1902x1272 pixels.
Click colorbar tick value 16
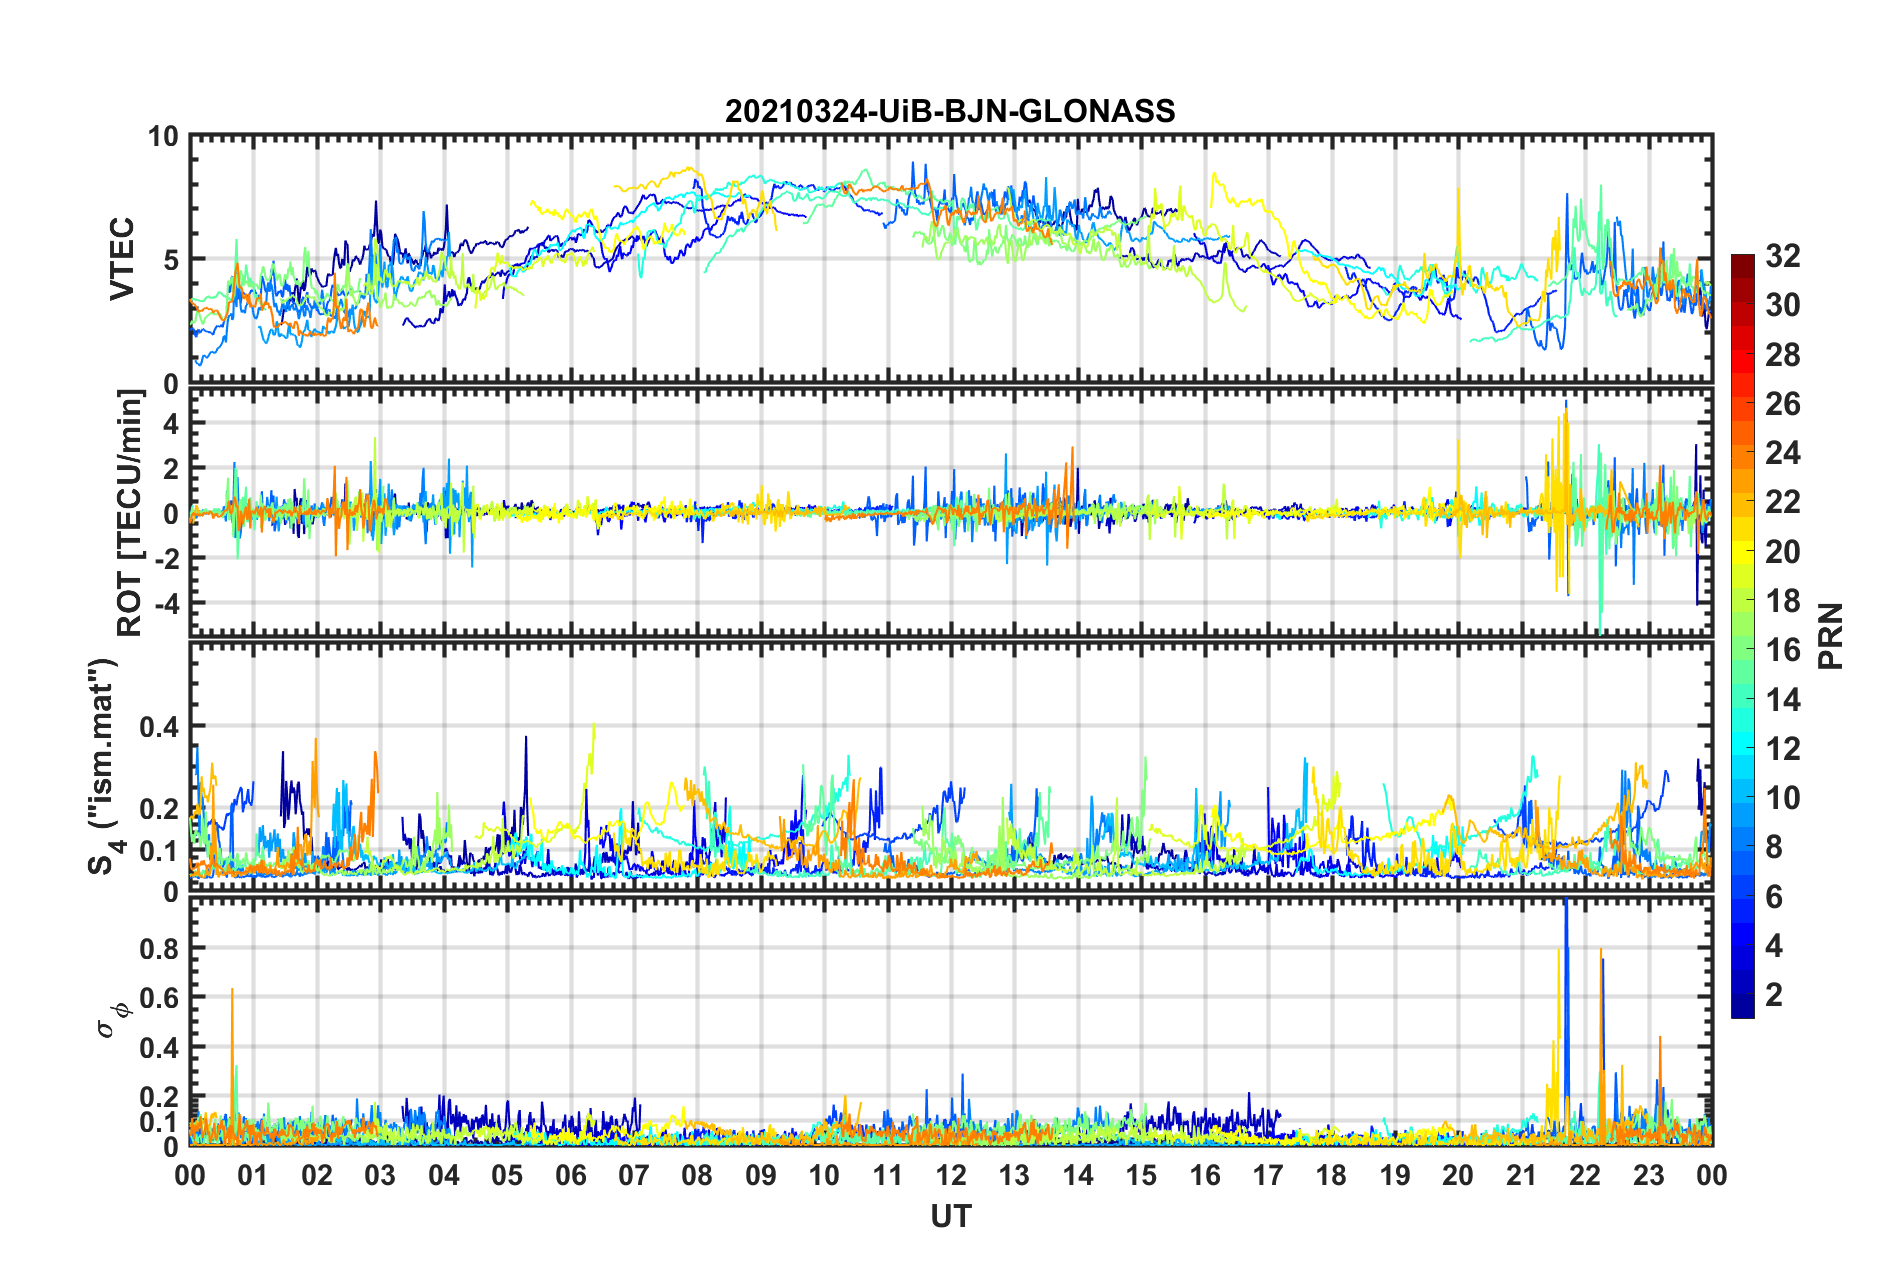coord(1782,650)
